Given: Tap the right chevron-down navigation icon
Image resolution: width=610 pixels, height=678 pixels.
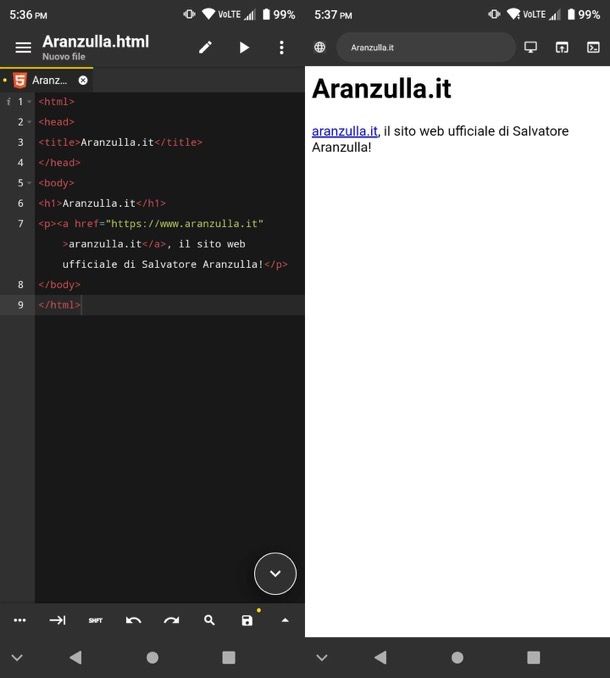Looking at the screenshot, I should pos(322,658).
